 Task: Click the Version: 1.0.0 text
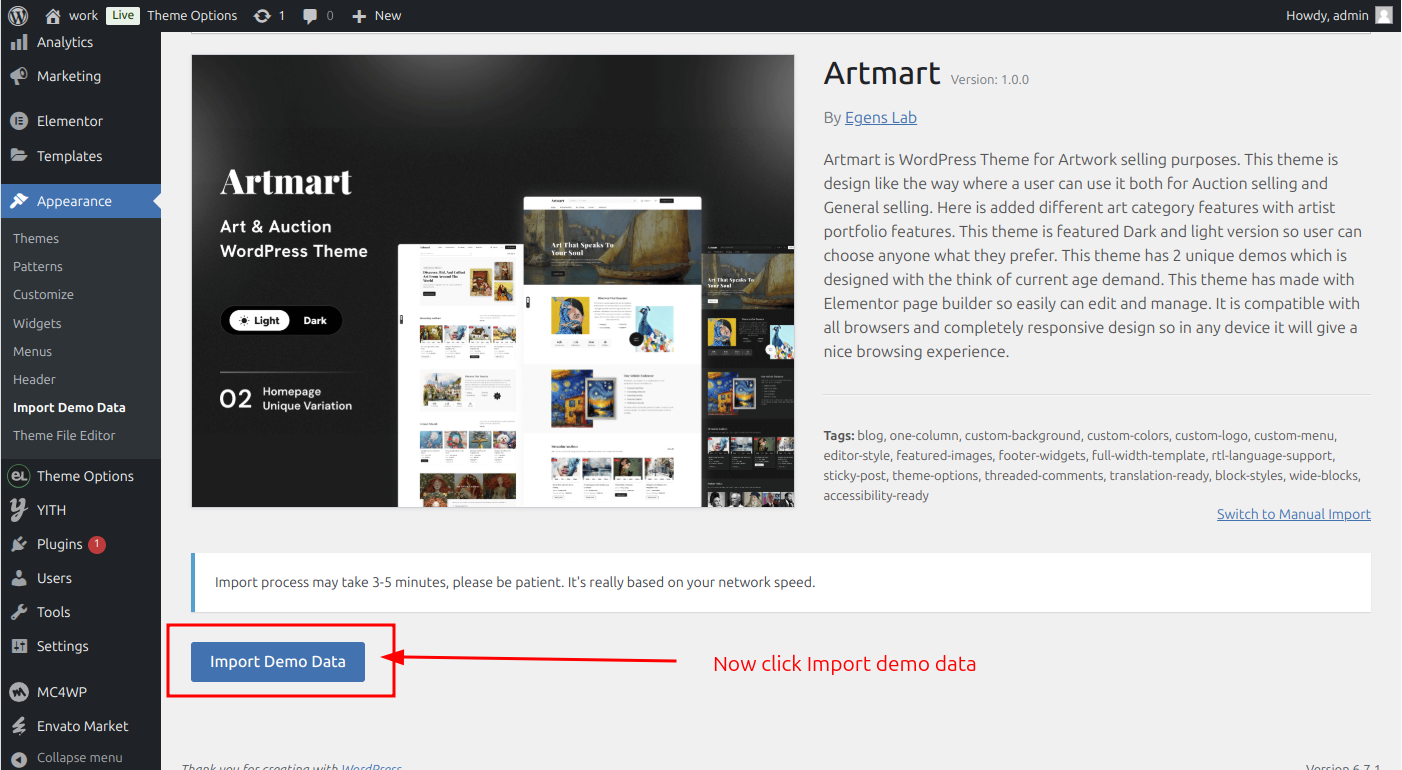[x=989, y=79]
